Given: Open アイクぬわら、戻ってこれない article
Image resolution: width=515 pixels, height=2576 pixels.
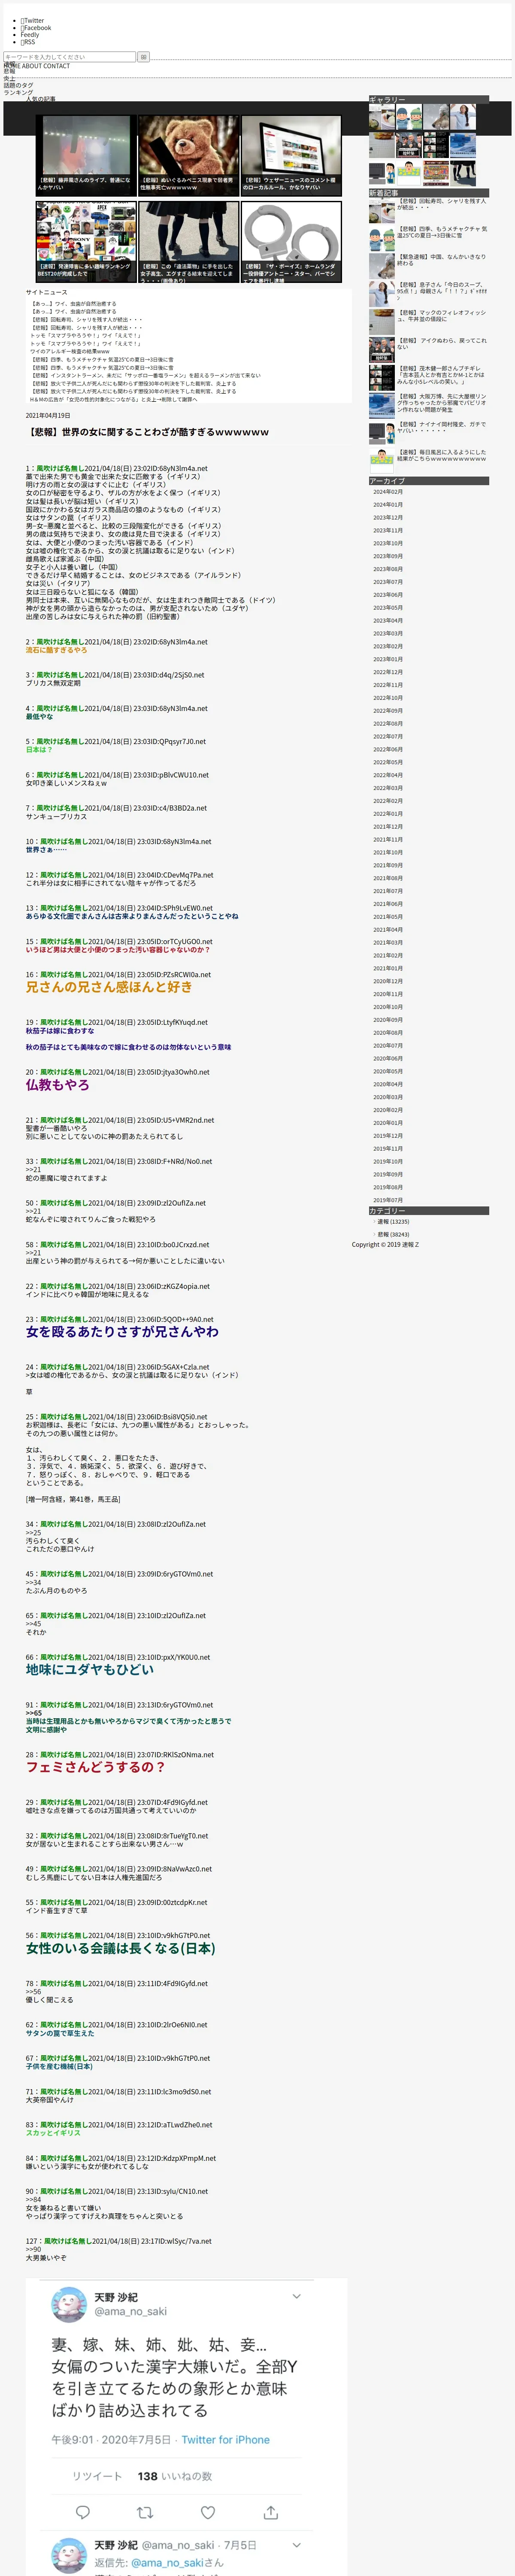Looking at the screenshot, I should click(x=442, y=344).
